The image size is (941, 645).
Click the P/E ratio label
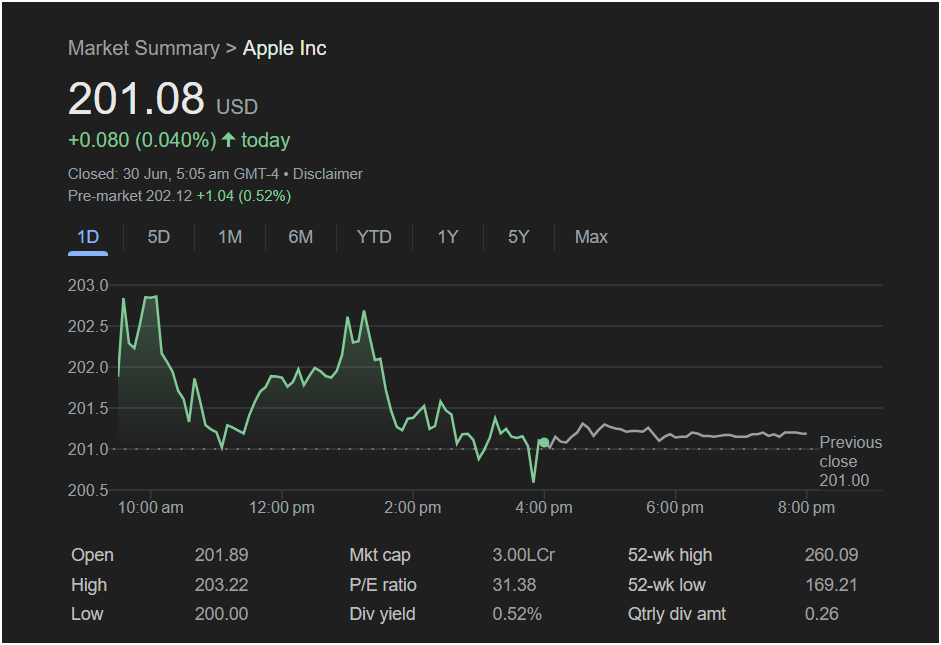coord(383,585)
